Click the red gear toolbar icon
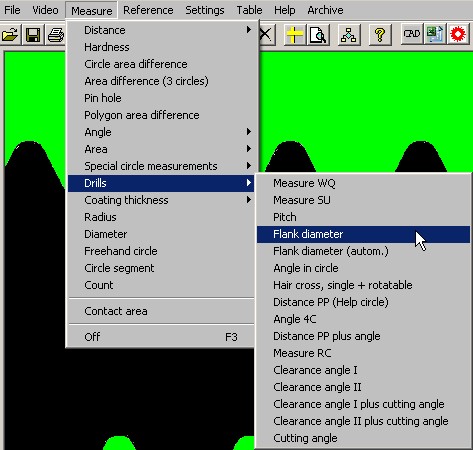This screenshot has height=450, width=473. click(x=458, y=34)
